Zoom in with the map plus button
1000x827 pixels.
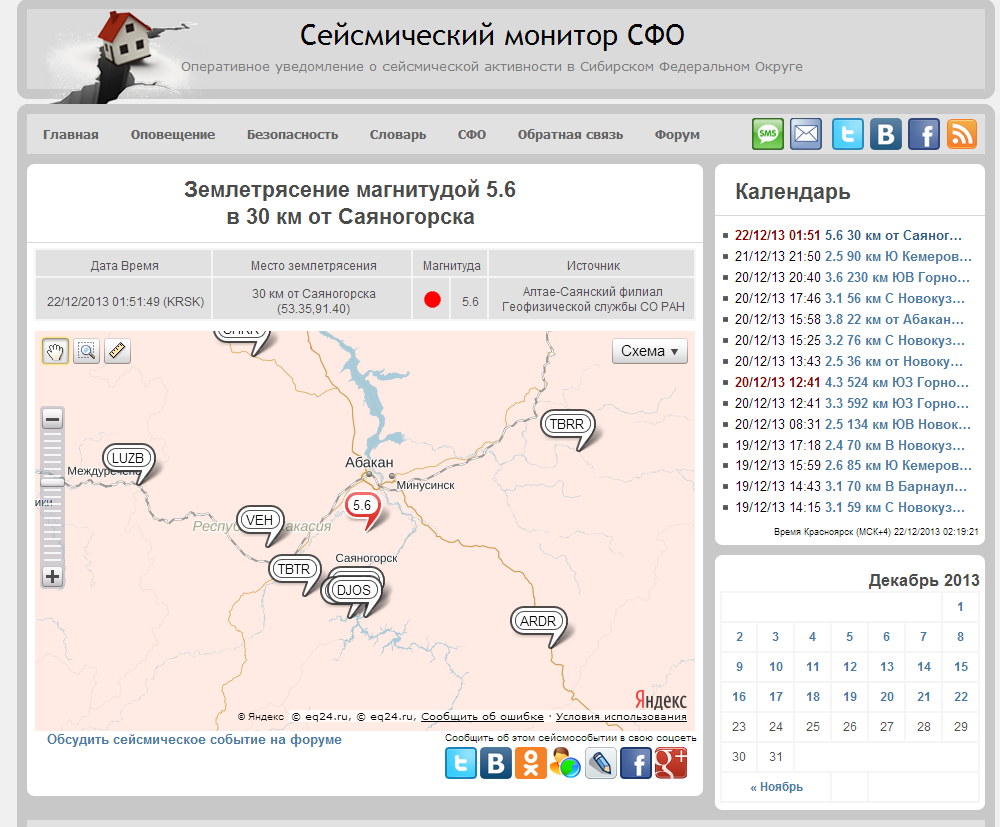coord(53,576)
